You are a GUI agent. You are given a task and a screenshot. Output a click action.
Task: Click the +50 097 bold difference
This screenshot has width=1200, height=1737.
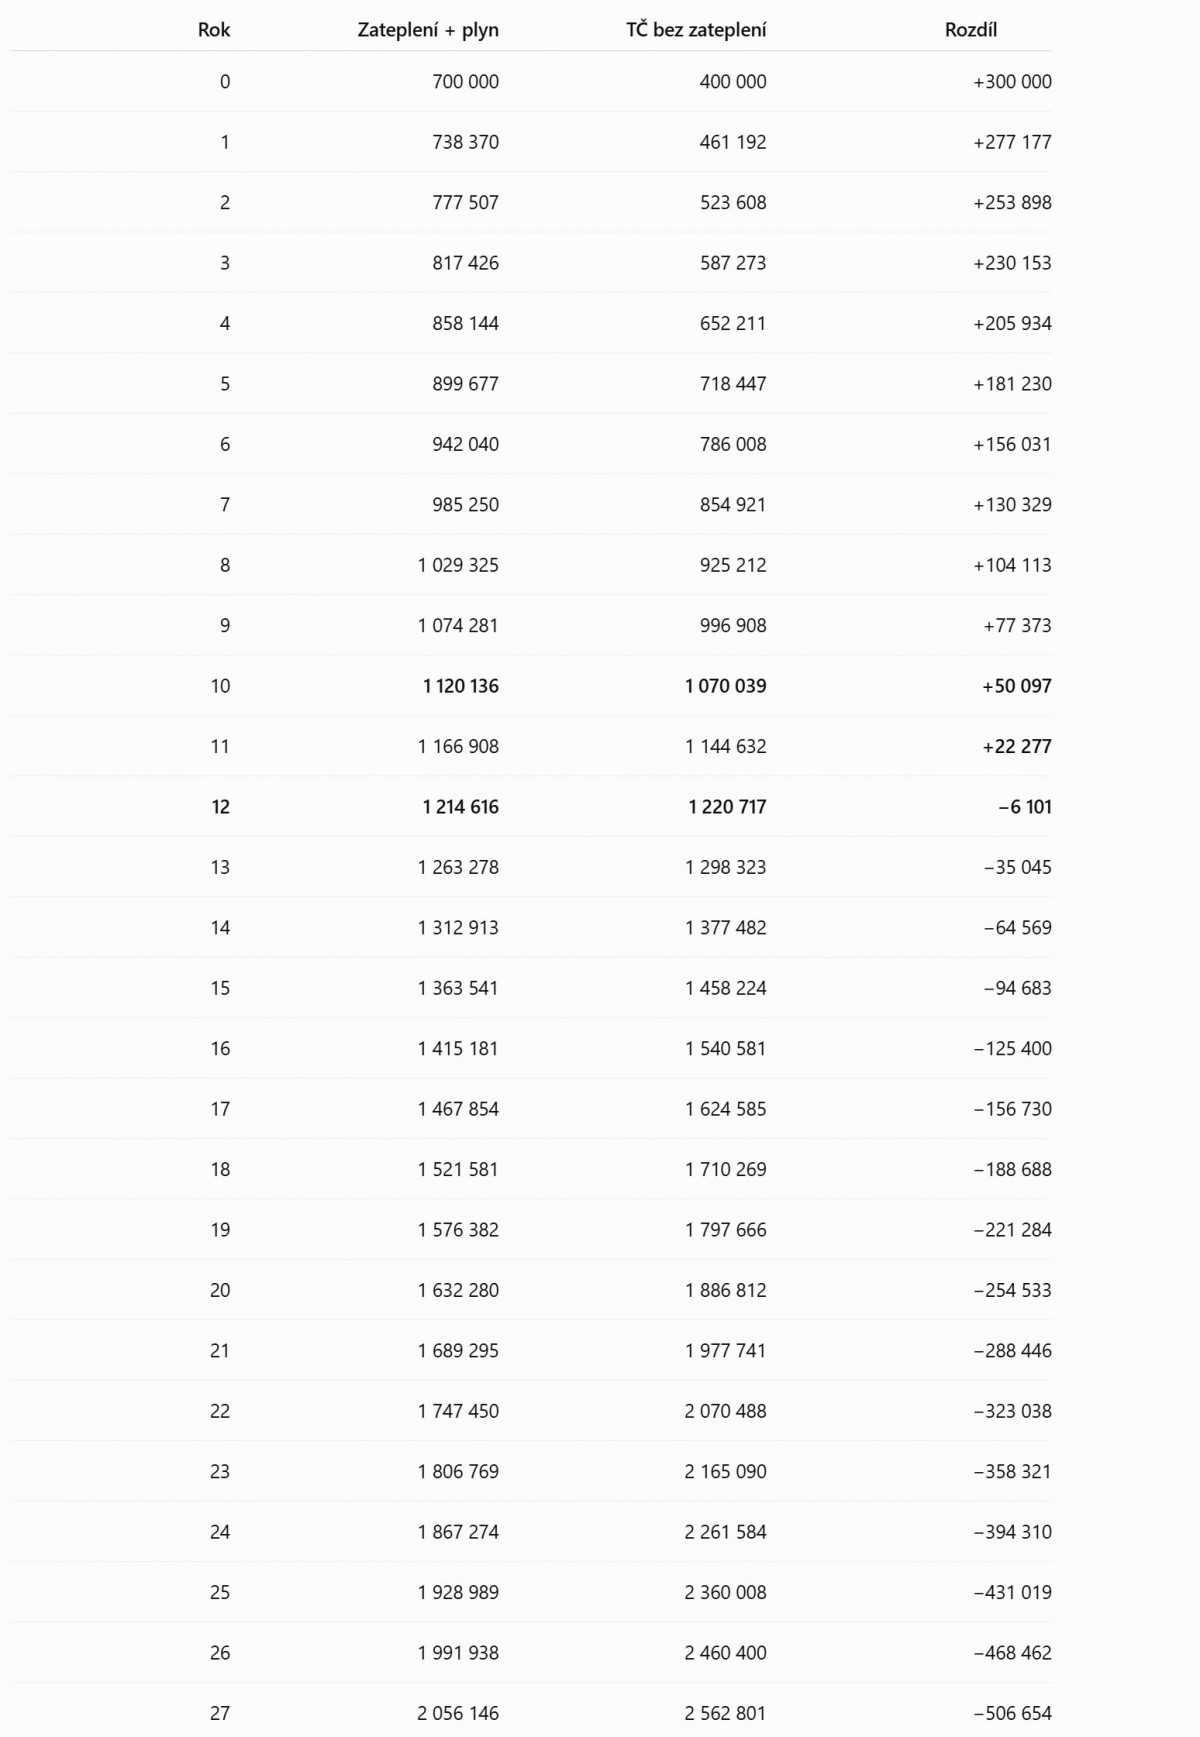[1017, 686]
